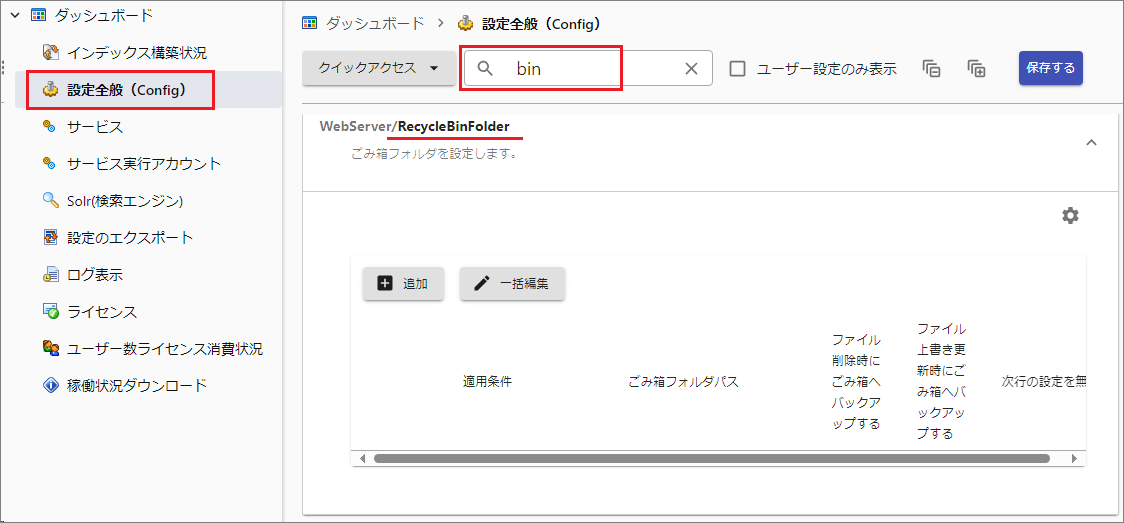Toggle ユーザー設定のみ表示 checkbox
Image resolution: width=1124 pixels, height=523 pixels.
pos(738,69)
